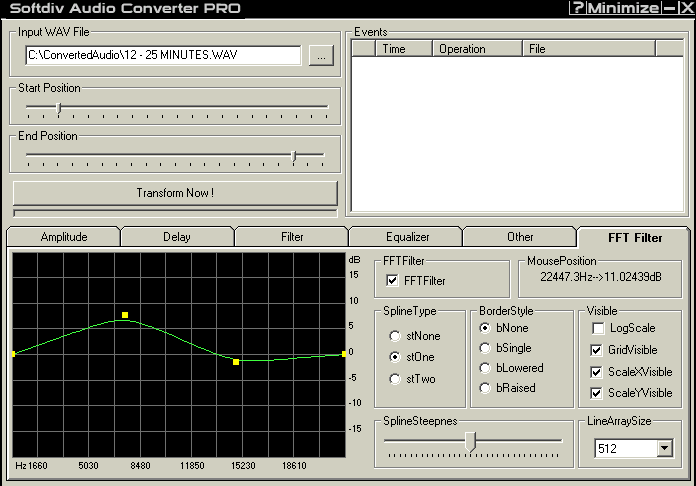
Task: Click the MousePosition value 22447.3Hz-->11.02439dB
Action: coord(601,277)
